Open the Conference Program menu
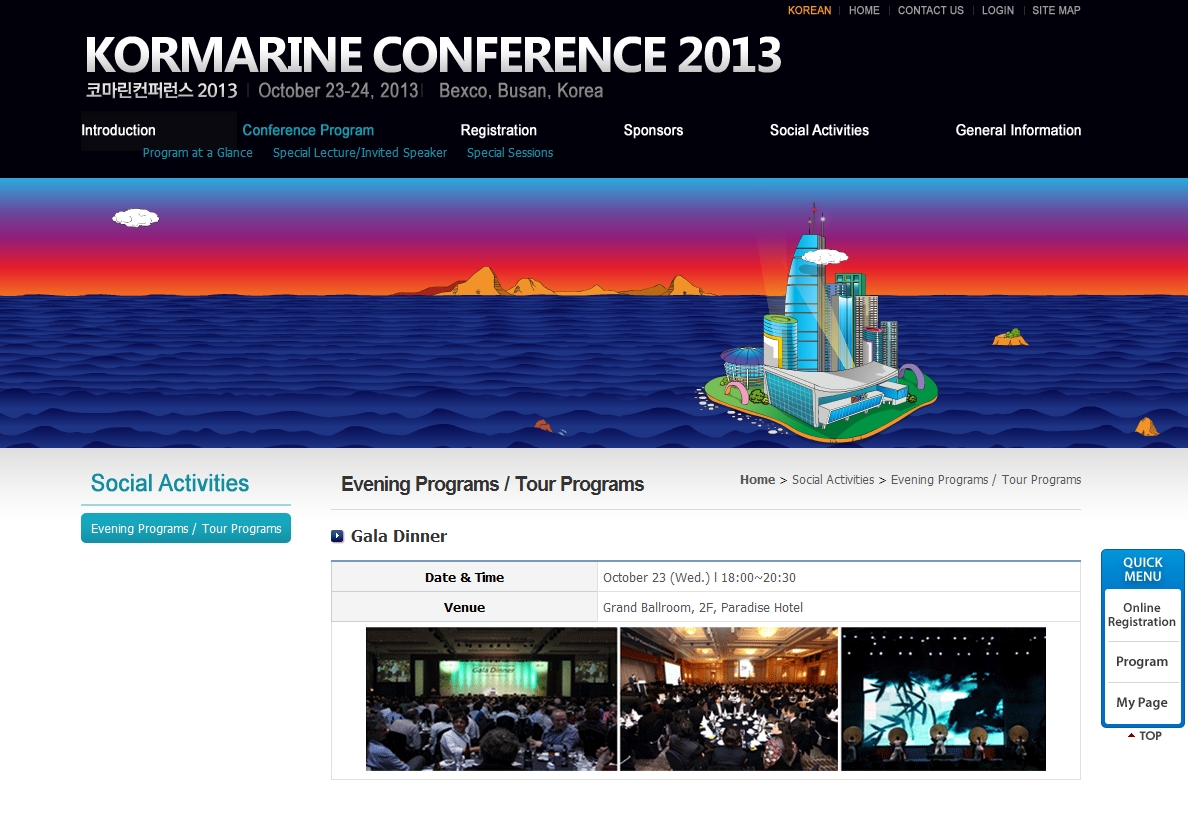Viewport: 1188px width, 820px height. [x=308, y=130]
